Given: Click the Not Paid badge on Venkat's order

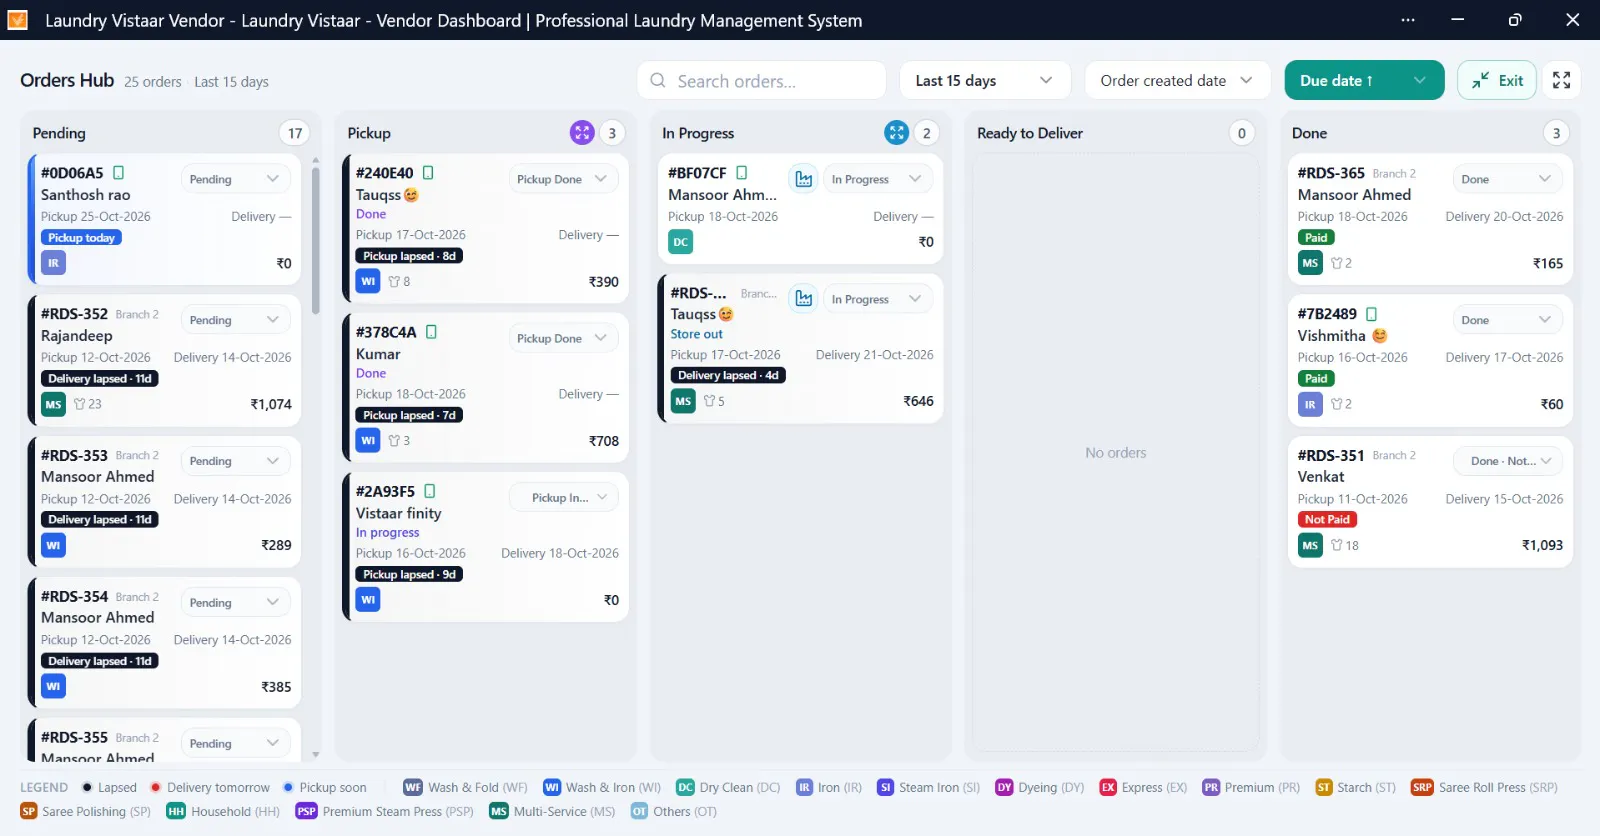Looking at the screenshot, I should 1327,519.
